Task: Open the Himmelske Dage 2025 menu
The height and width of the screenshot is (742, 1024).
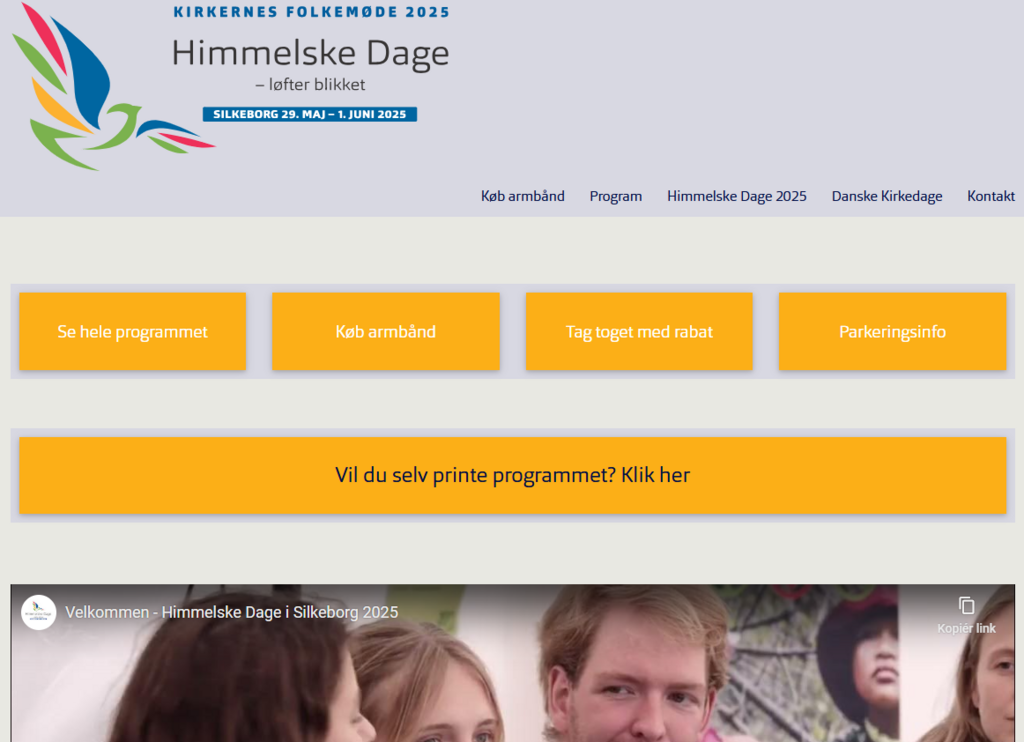Action: pos(737,196)
